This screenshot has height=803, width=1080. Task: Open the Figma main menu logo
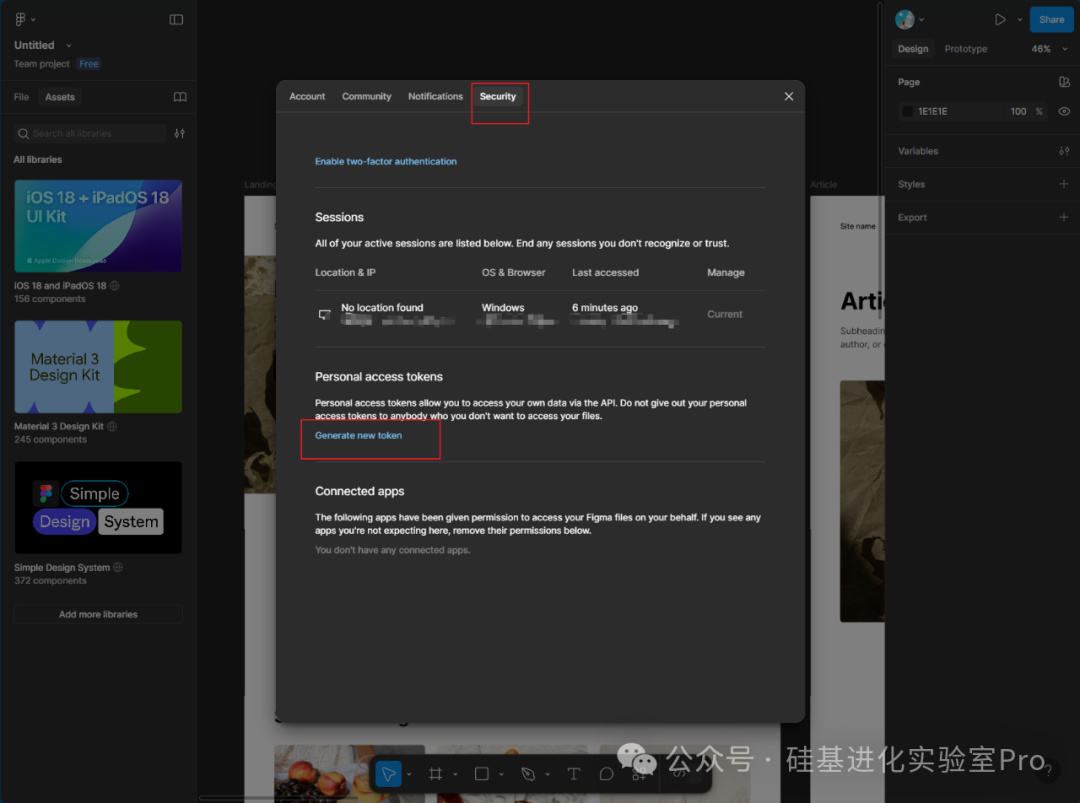pos(21,19)
